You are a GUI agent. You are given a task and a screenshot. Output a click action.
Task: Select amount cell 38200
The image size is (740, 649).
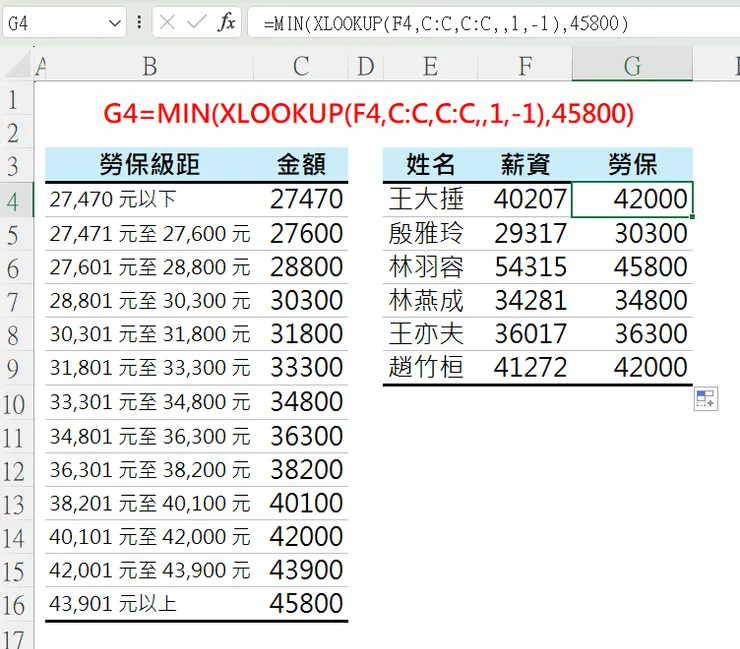click(301, 470)
